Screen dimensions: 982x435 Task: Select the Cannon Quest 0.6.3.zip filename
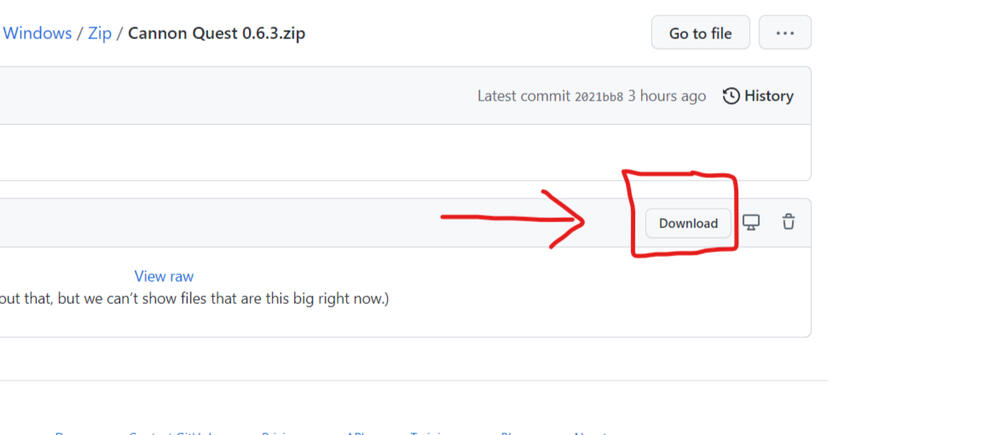point(217,33)
